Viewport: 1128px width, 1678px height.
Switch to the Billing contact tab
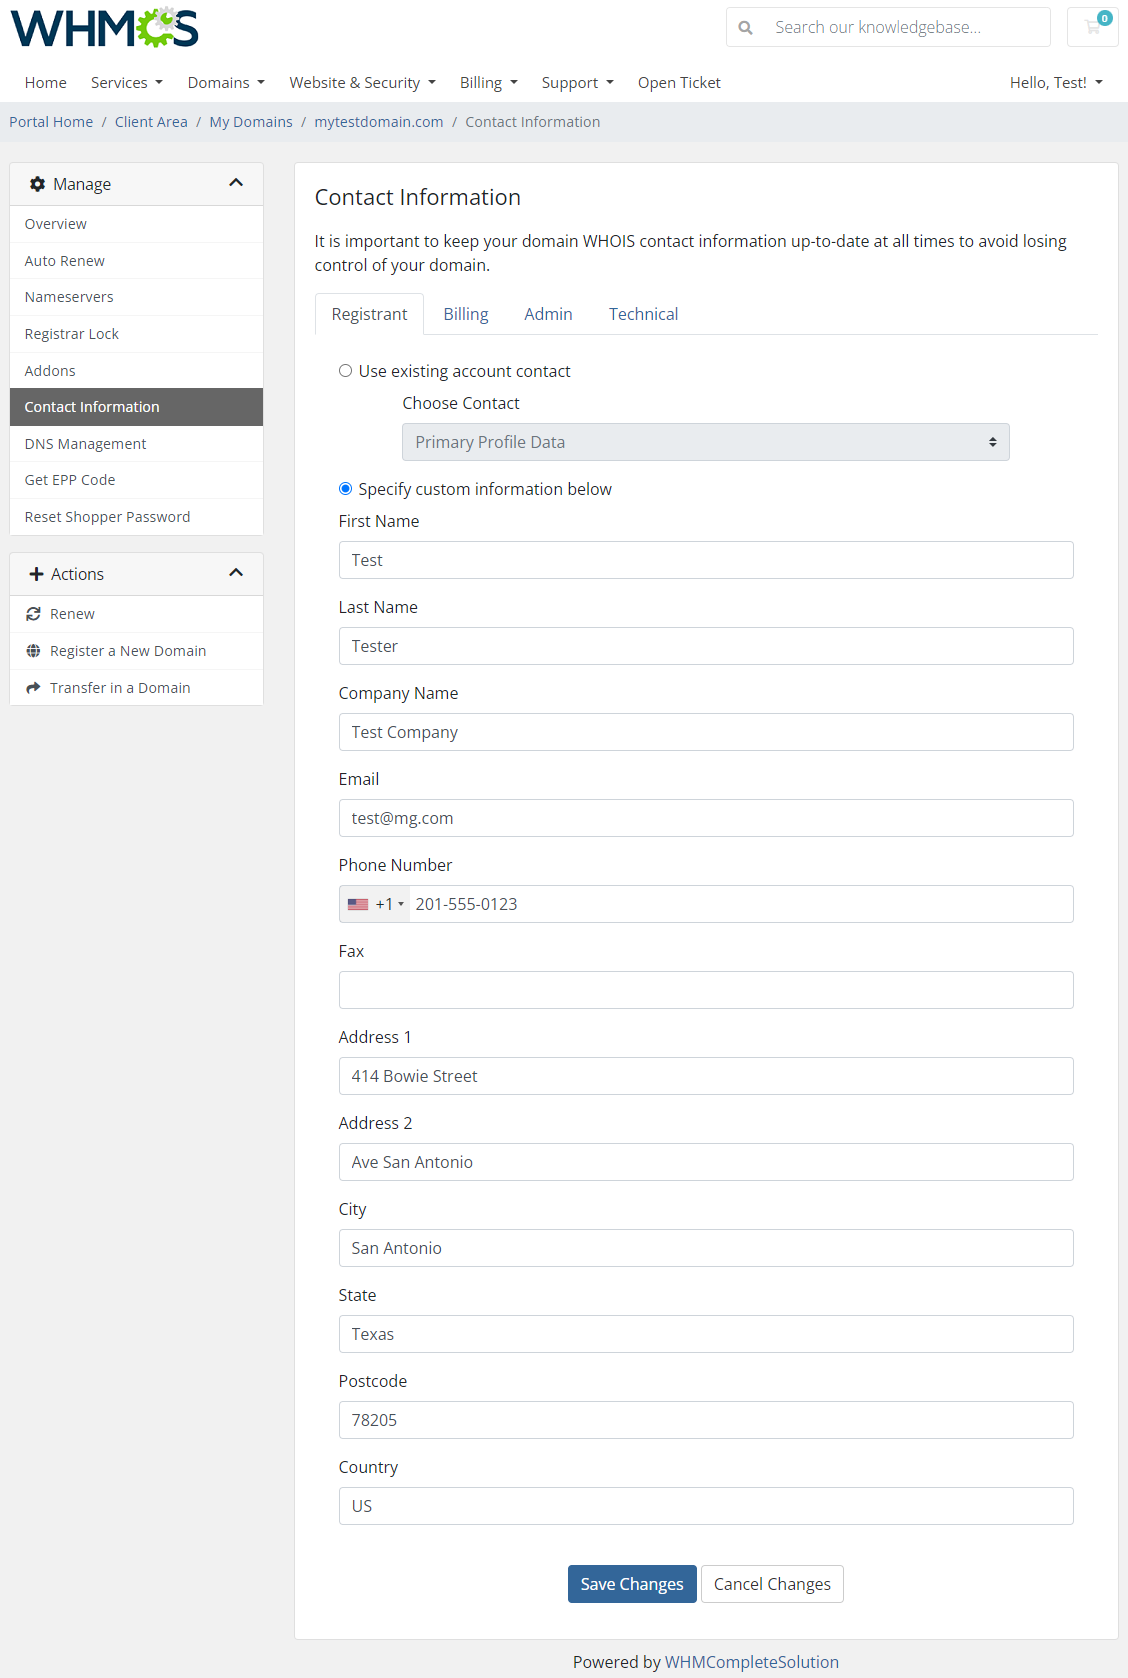(x=465, y=314)
